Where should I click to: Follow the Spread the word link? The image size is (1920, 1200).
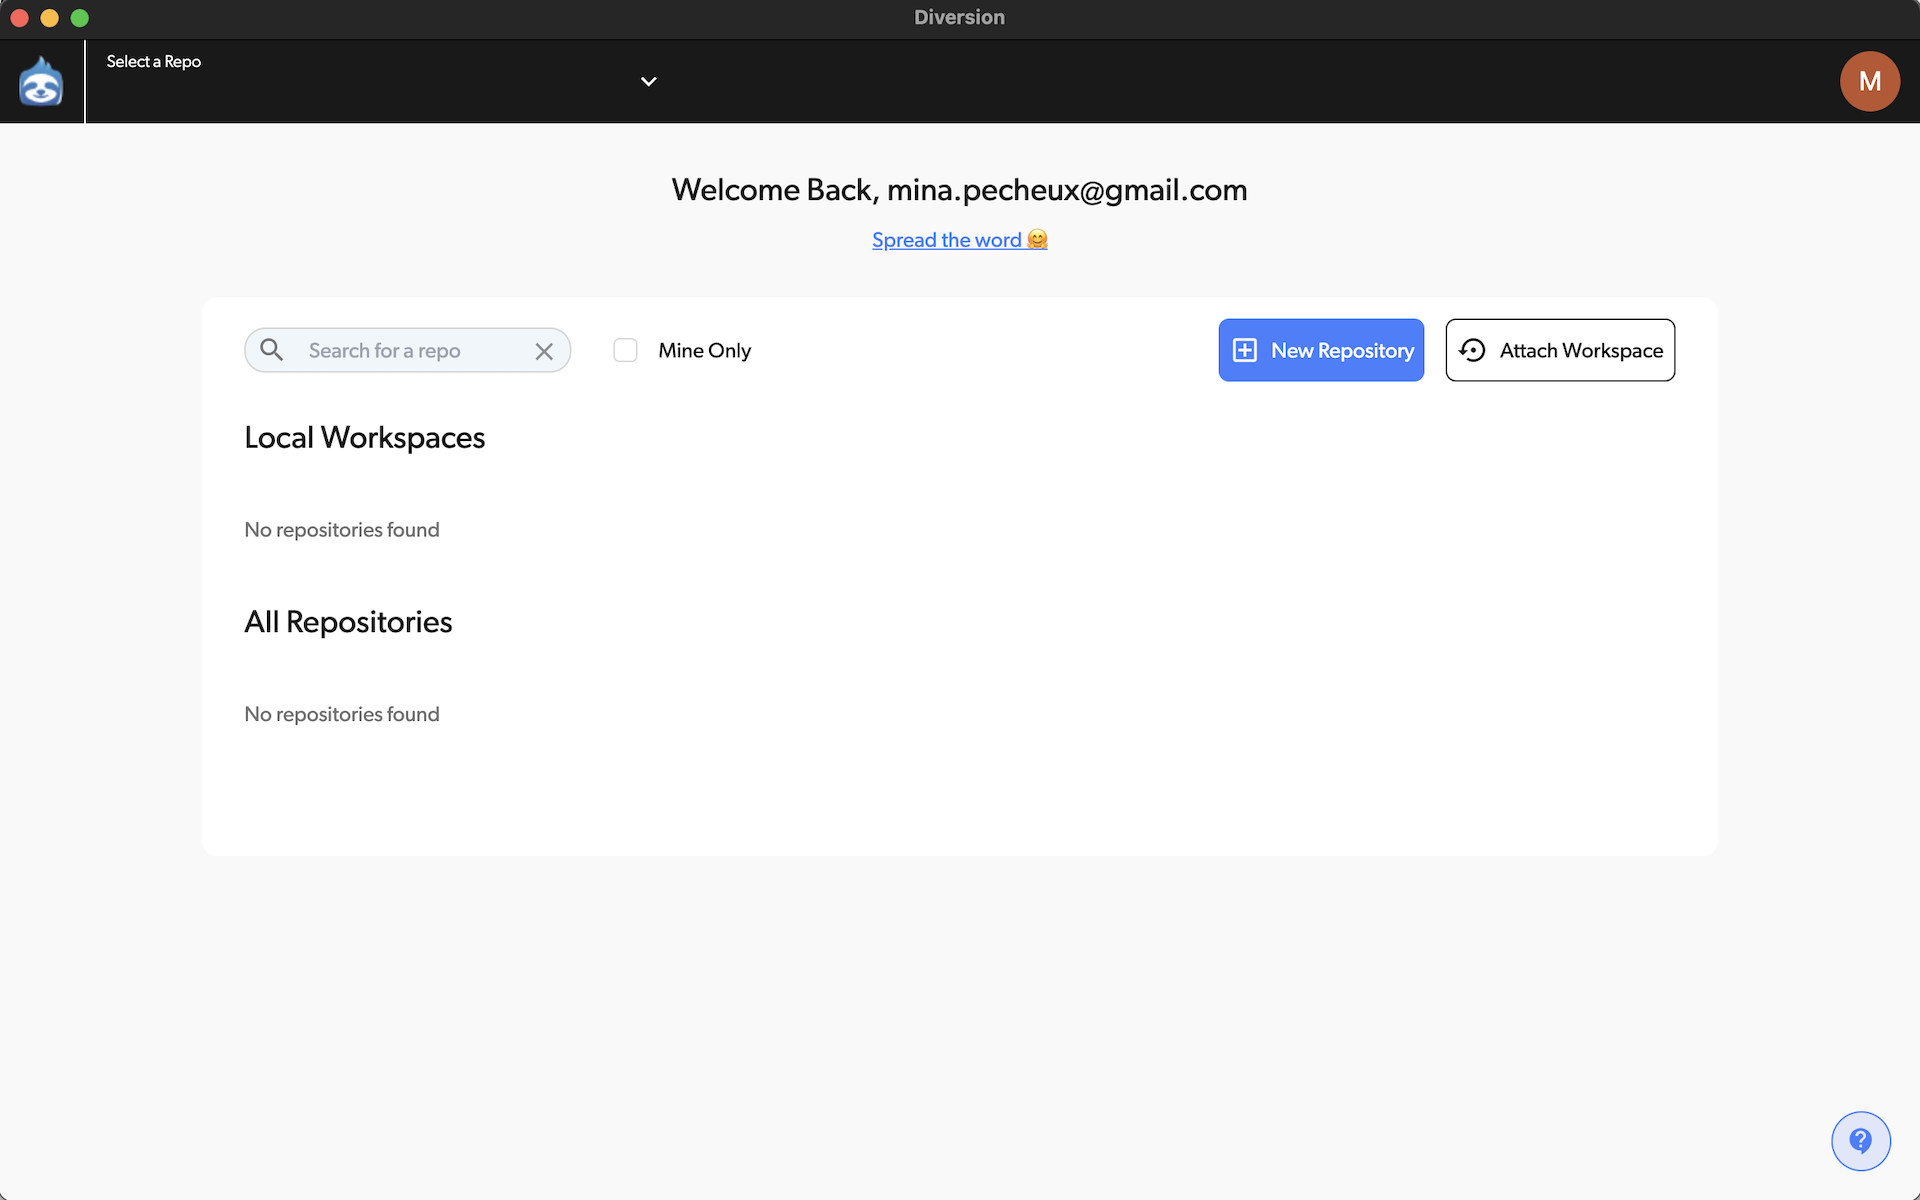[x=959, y=240]
